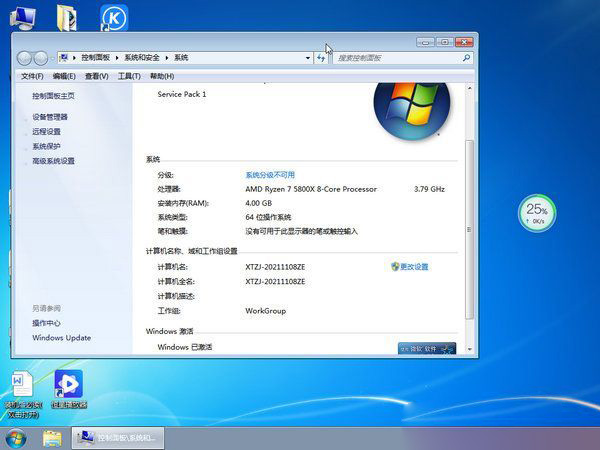Expand the arrow after 控制面板 breadcrumb
600x450 pixels.
(117, 58)
